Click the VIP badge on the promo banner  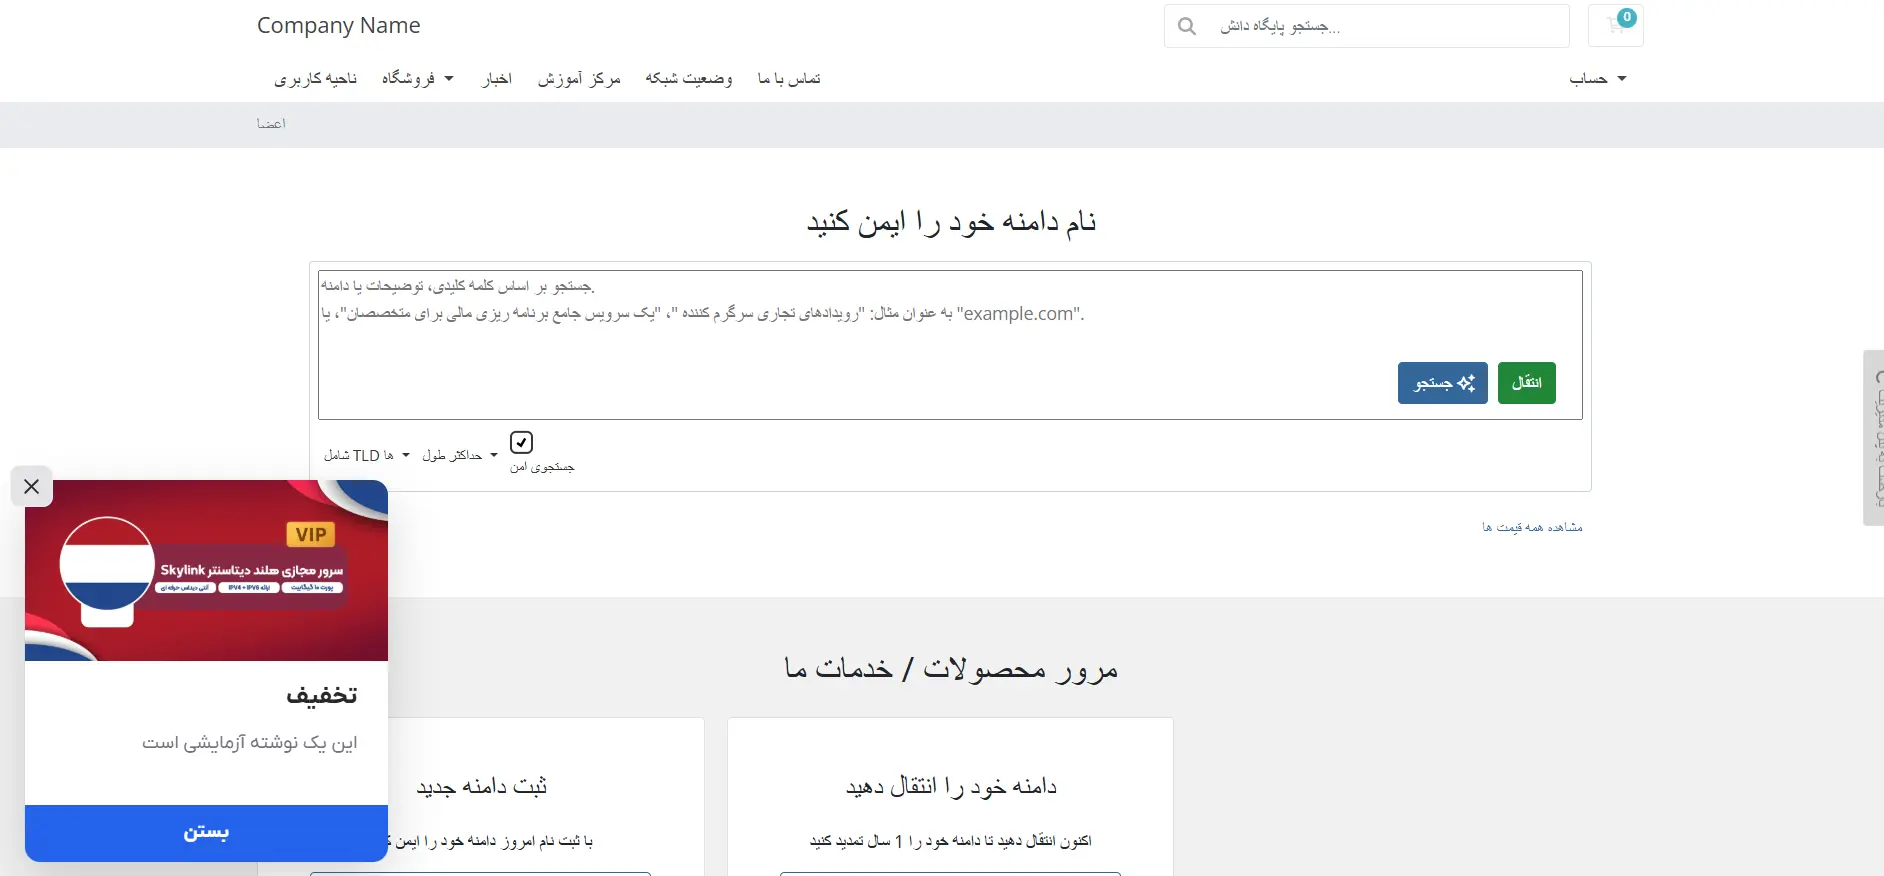311,534
